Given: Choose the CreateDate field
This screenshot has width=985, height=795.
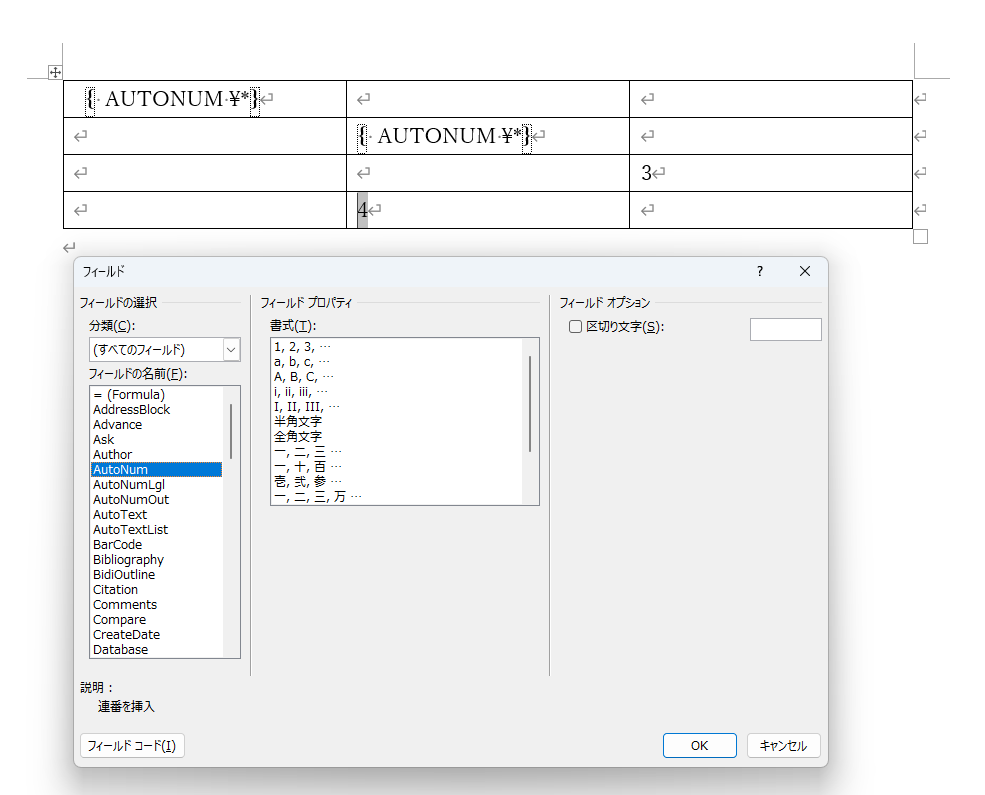Looking at the screenshot, I should (x=126, y=634).
